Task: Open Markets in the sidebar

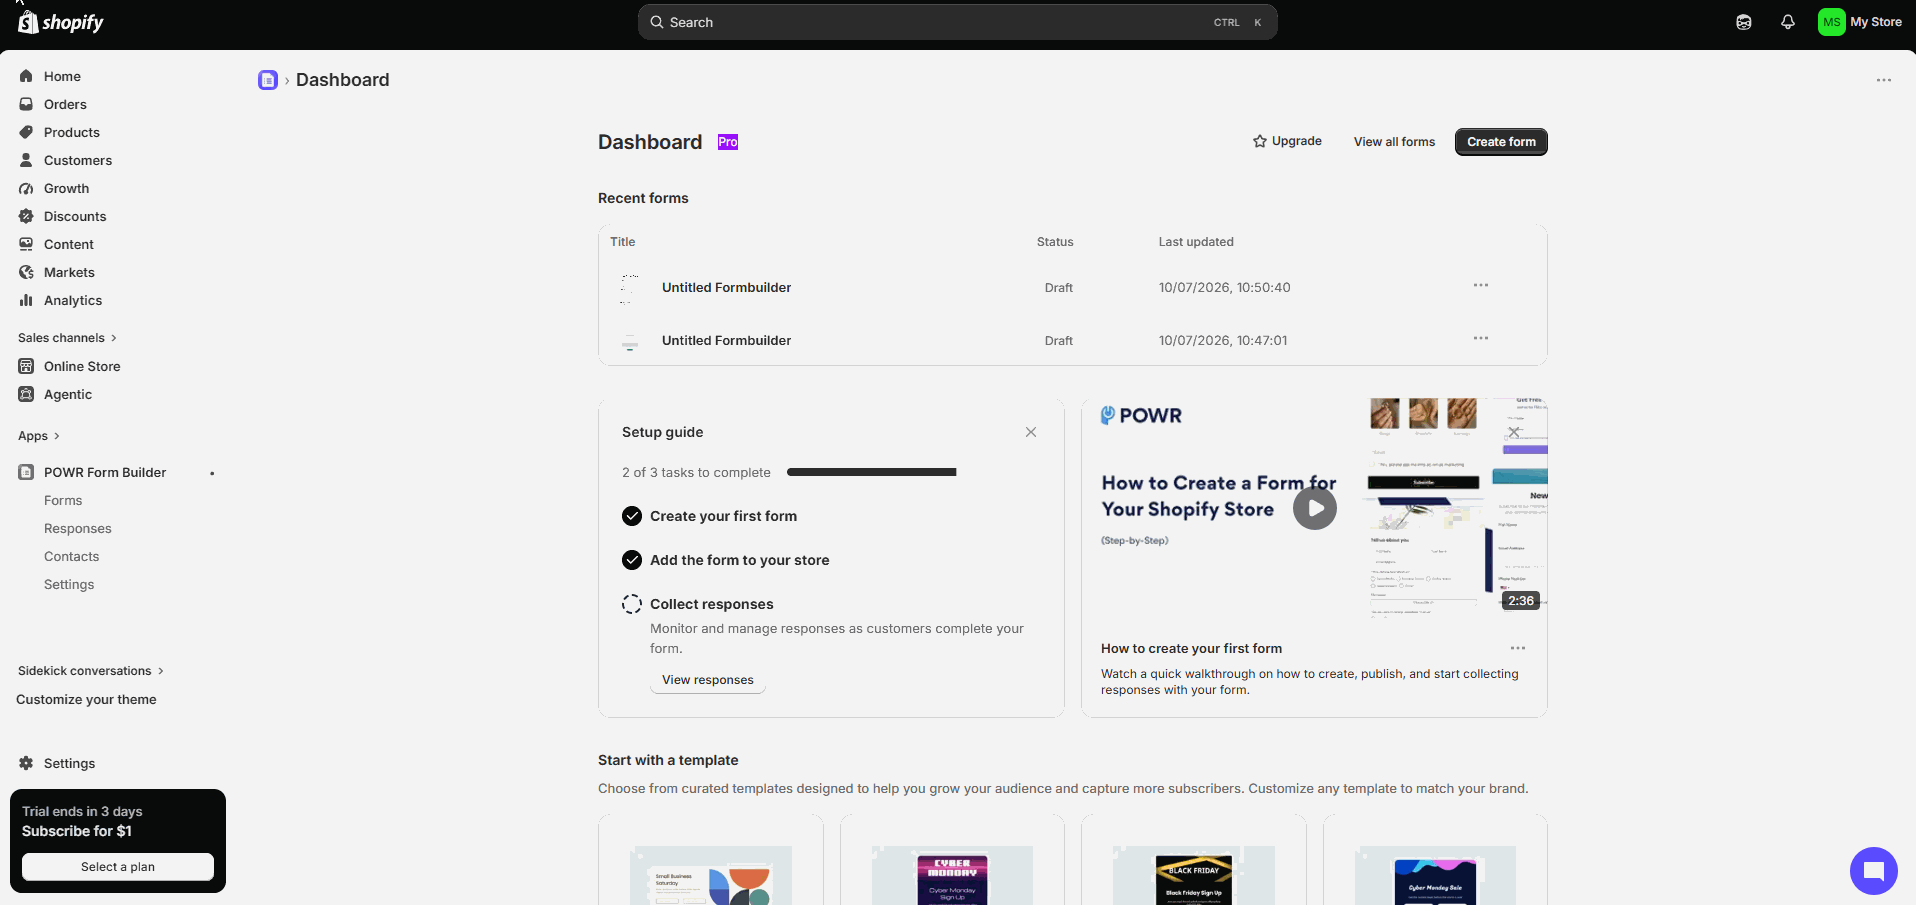Action: [x=69, y=272]
